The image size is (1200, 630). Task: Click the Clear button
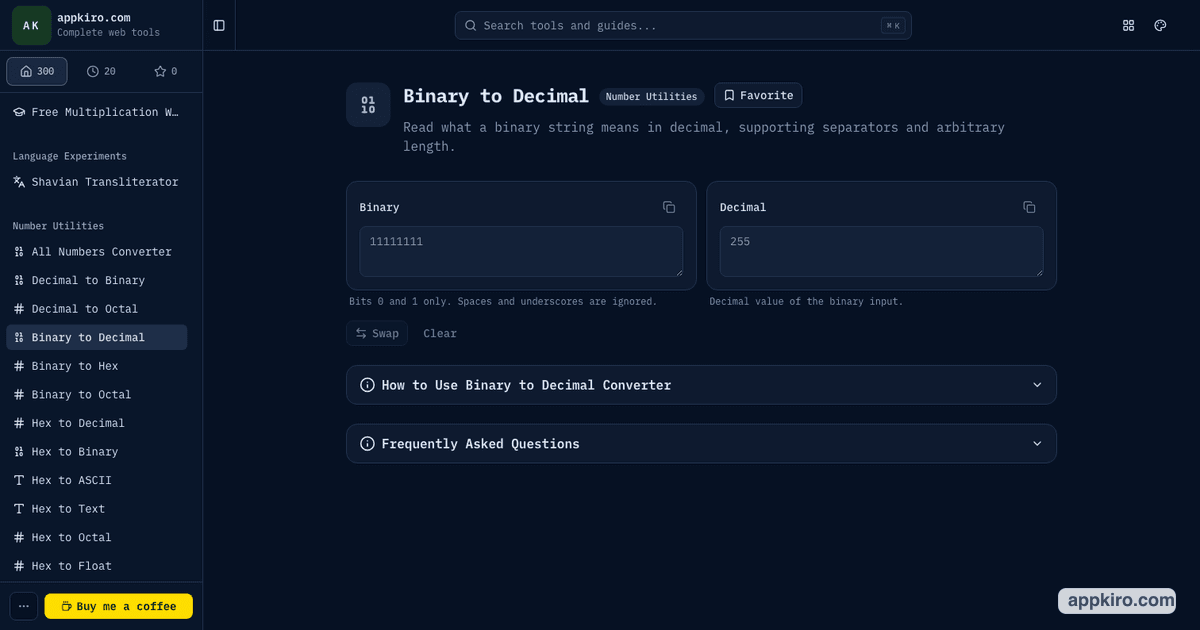pos(440,333)
